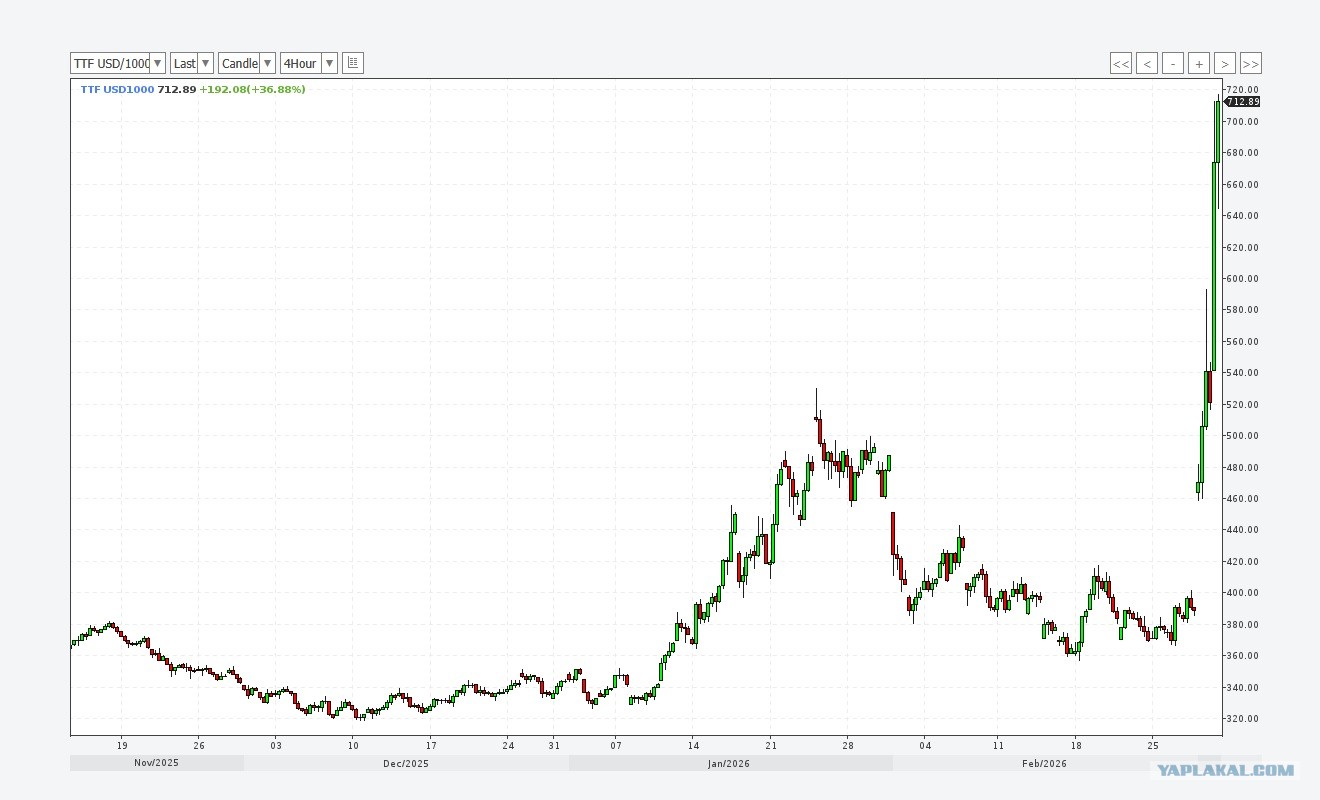Select the Feb/2026 month segment
The image size is (1320, 800).
click(x=1044, y=763)
